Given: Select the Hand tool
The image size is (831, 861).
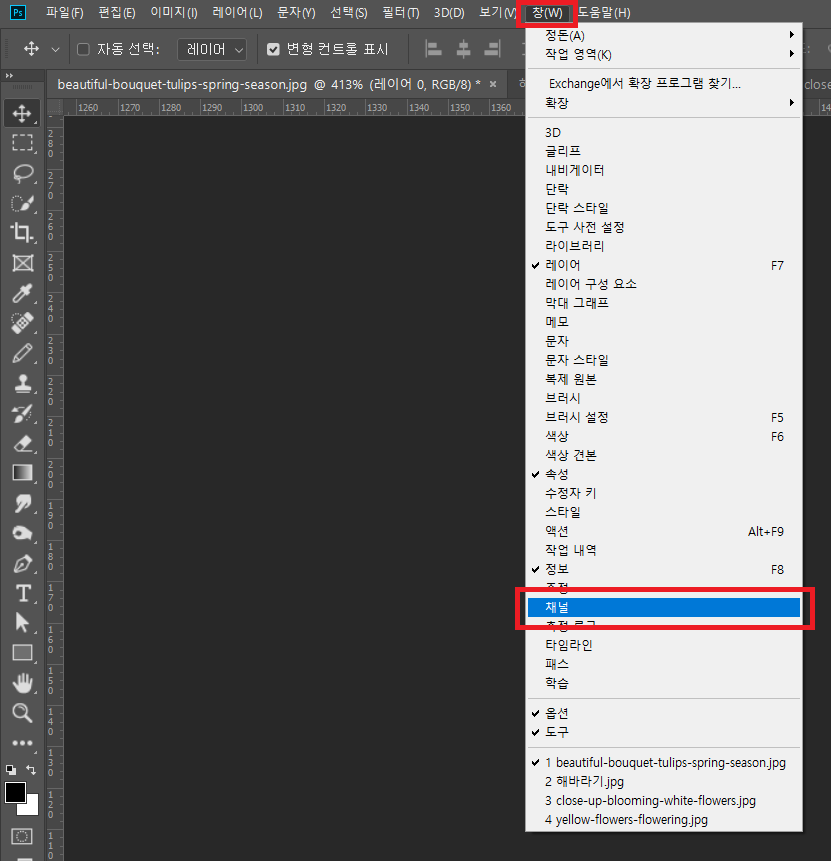Looking at the screenshot, I should pos(22,683).
